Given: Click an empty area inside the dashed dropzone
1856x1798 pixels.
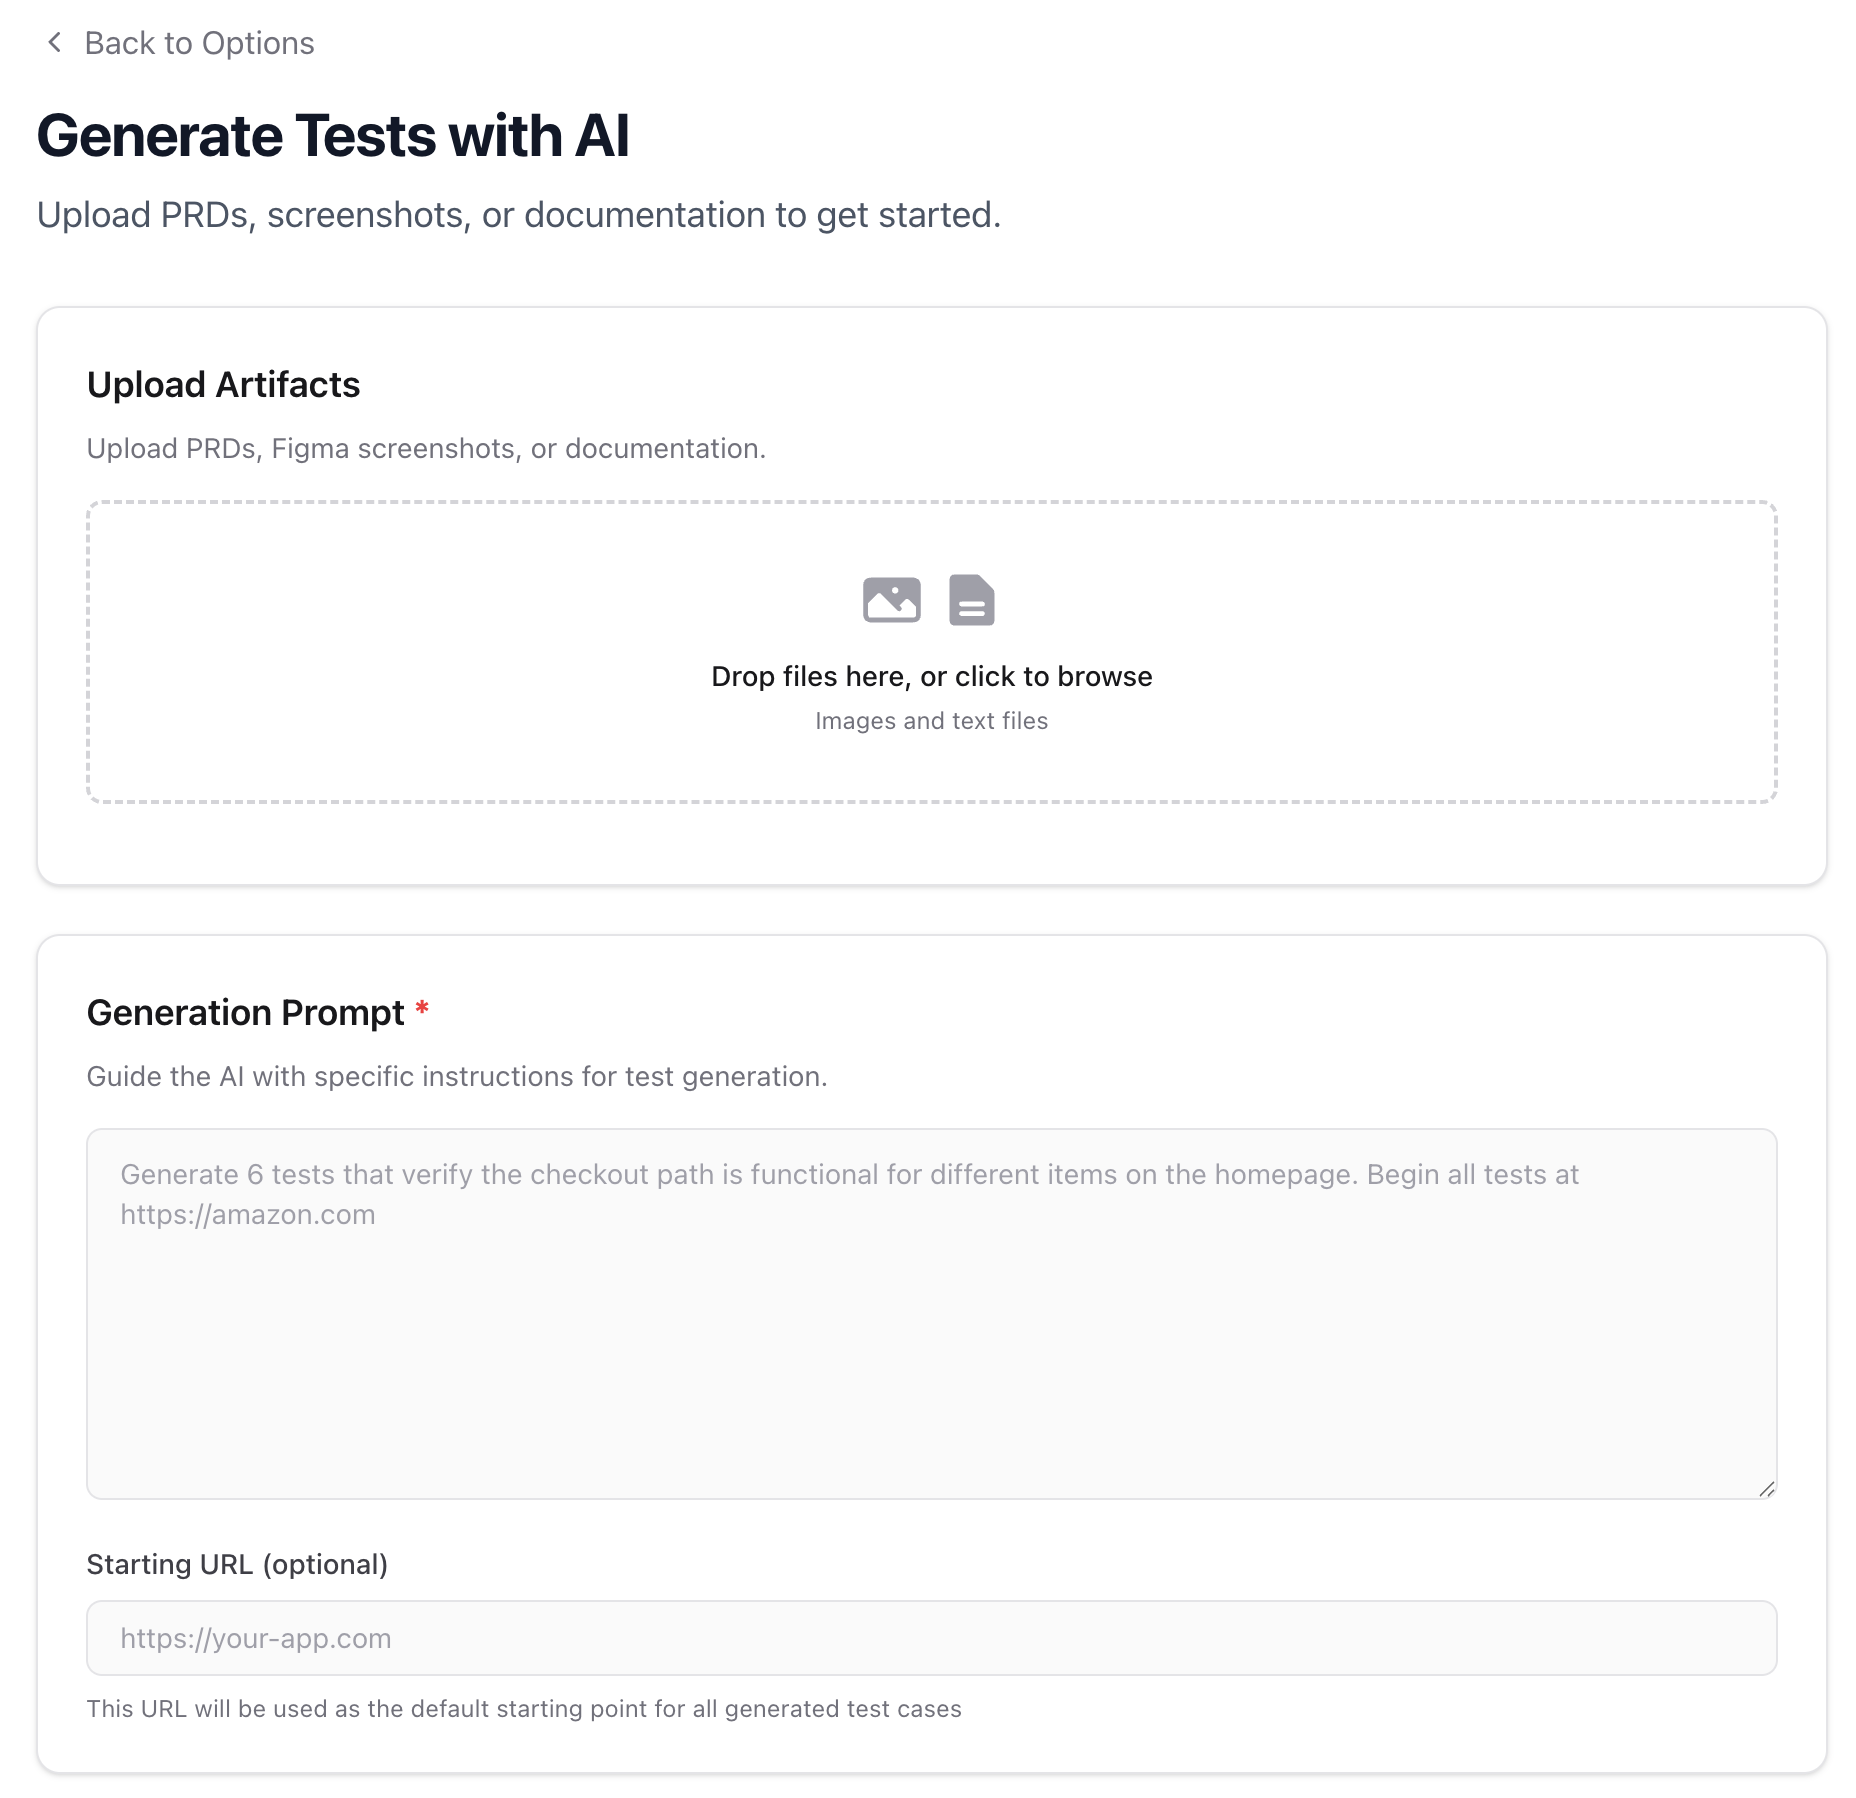Looking at the screenshot, I should coord(400,650).
